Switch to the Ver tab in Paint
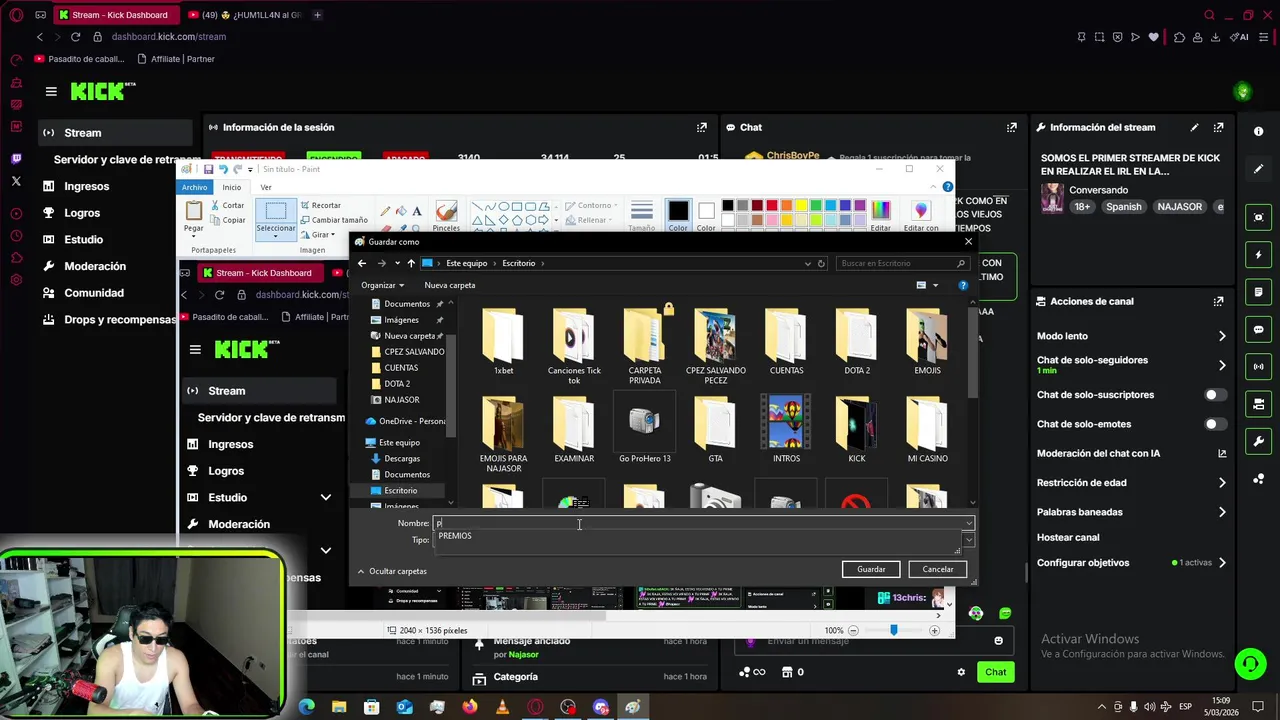The image size is (1280, 720). pos(266,187)
